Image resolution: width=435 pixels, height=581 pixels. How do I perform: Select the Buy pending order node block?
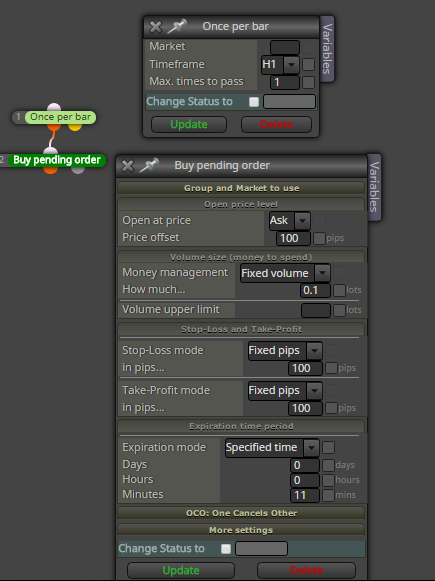click(x=57, y=160)
